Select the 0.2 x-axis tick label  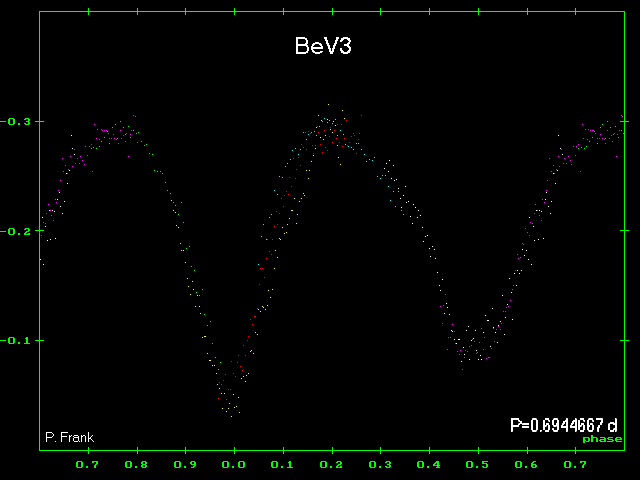332,465
